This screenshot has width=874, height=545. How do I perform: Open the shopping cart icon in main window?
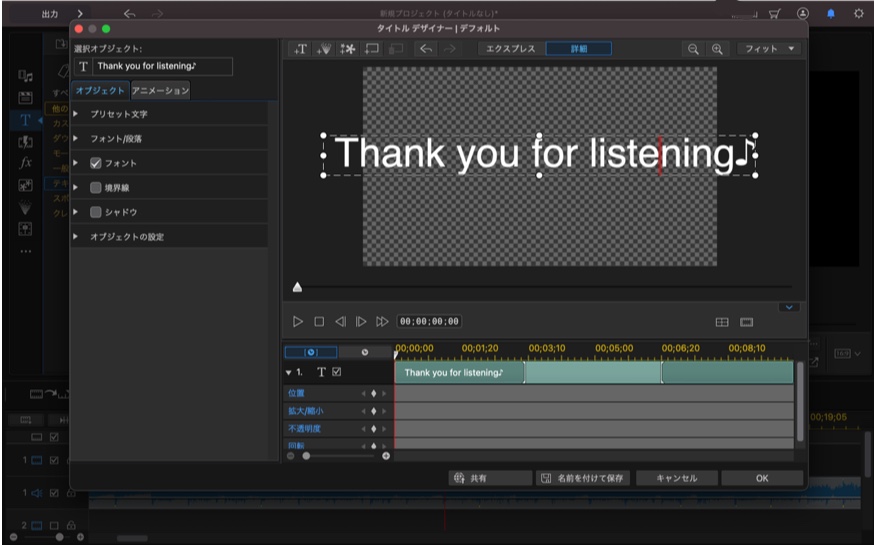pos(774,13)
